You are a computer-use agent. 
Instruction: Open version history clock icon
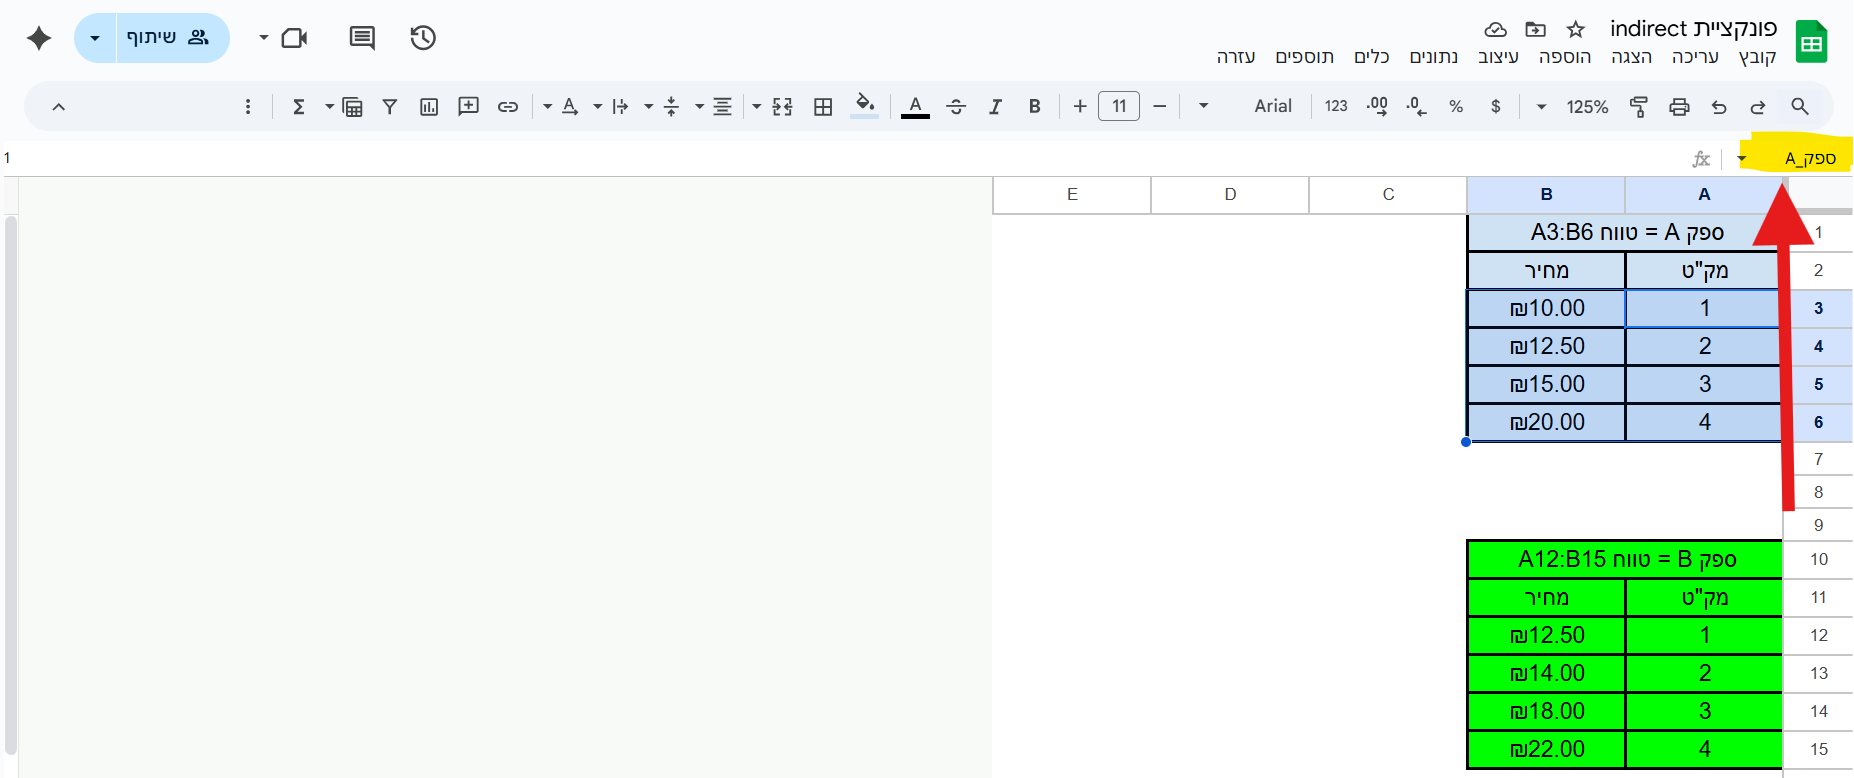(x=423, y=38)
